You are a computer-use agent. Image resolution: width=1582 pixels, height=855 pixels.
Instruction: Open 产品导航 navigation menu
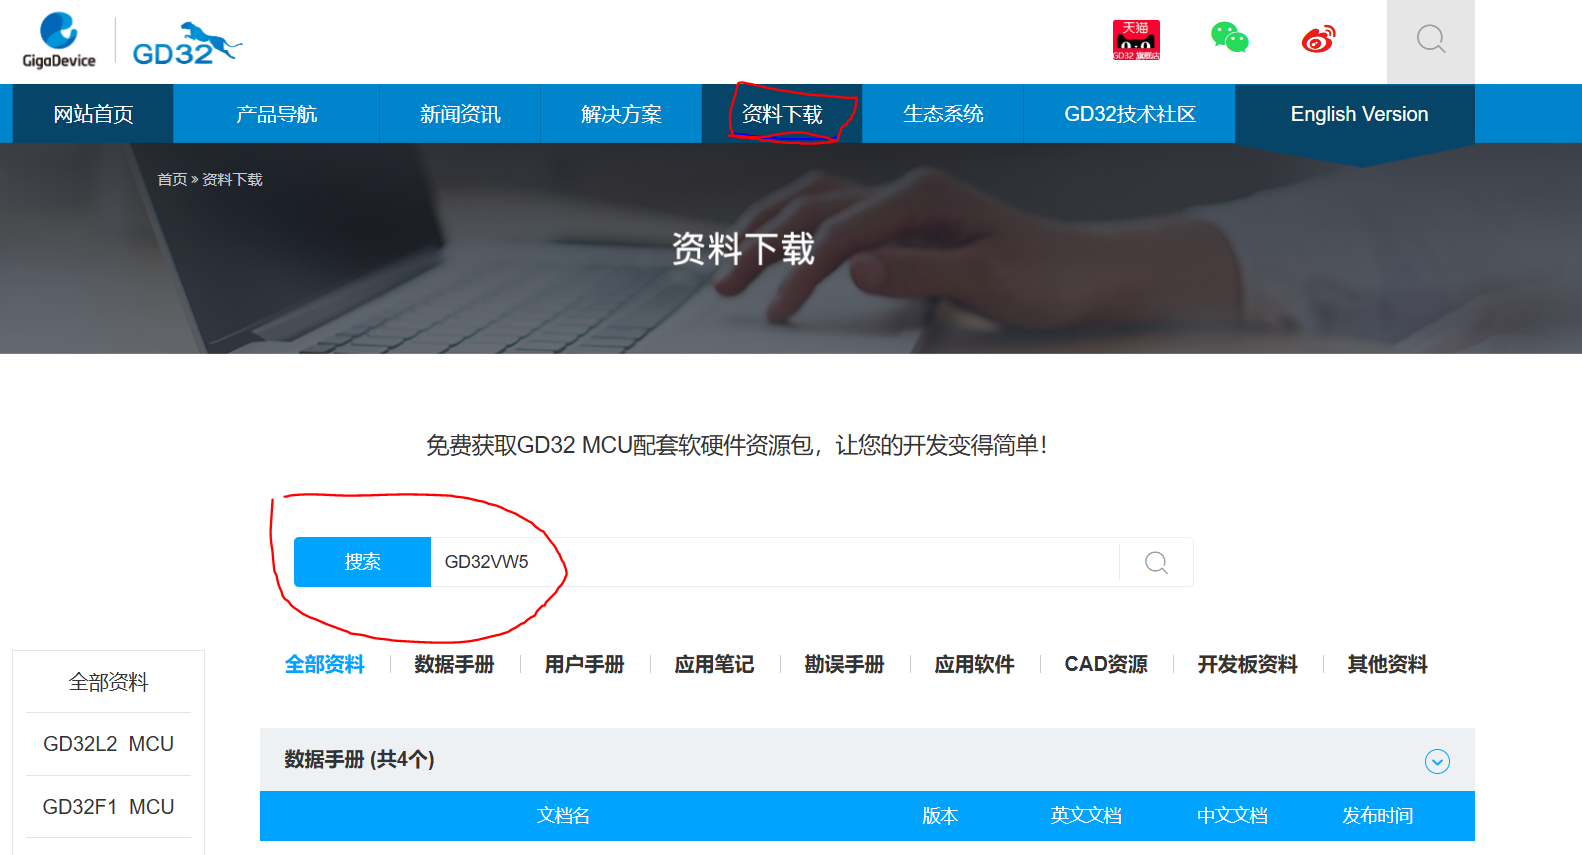276,114
